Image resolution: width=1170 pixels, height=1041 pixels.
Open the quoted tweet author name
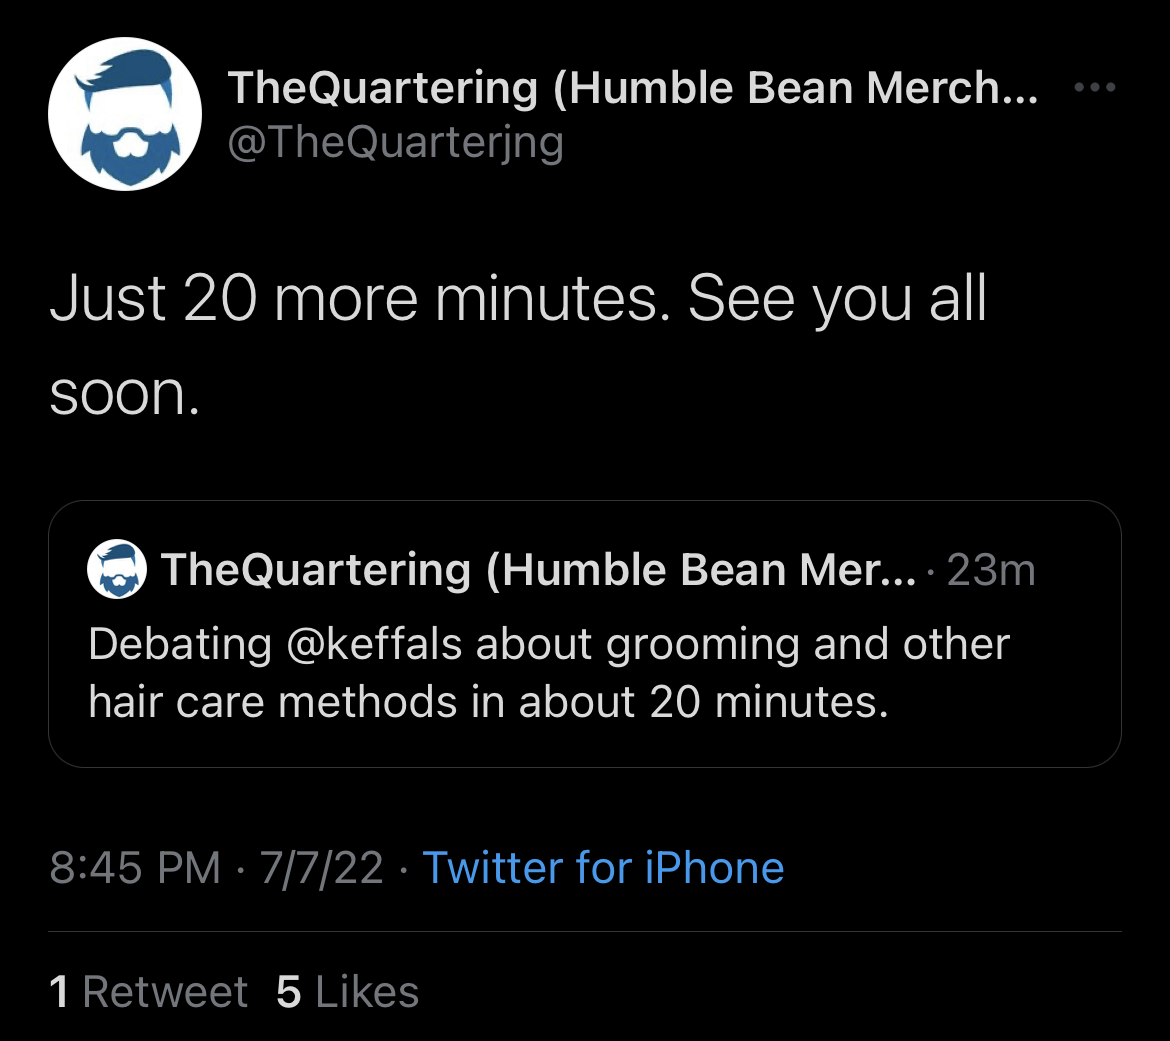click(538, 569)
